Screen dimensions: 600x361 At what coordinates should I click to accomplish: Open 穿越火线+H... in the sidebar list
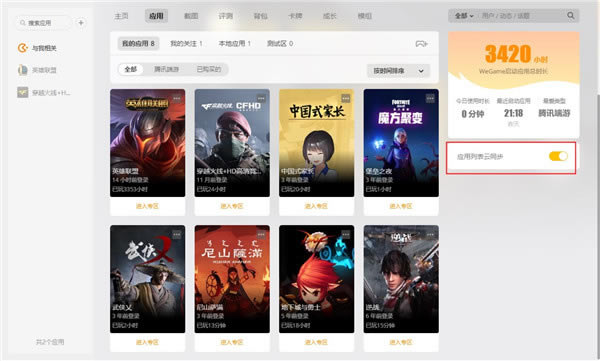[x=51, y=92]
